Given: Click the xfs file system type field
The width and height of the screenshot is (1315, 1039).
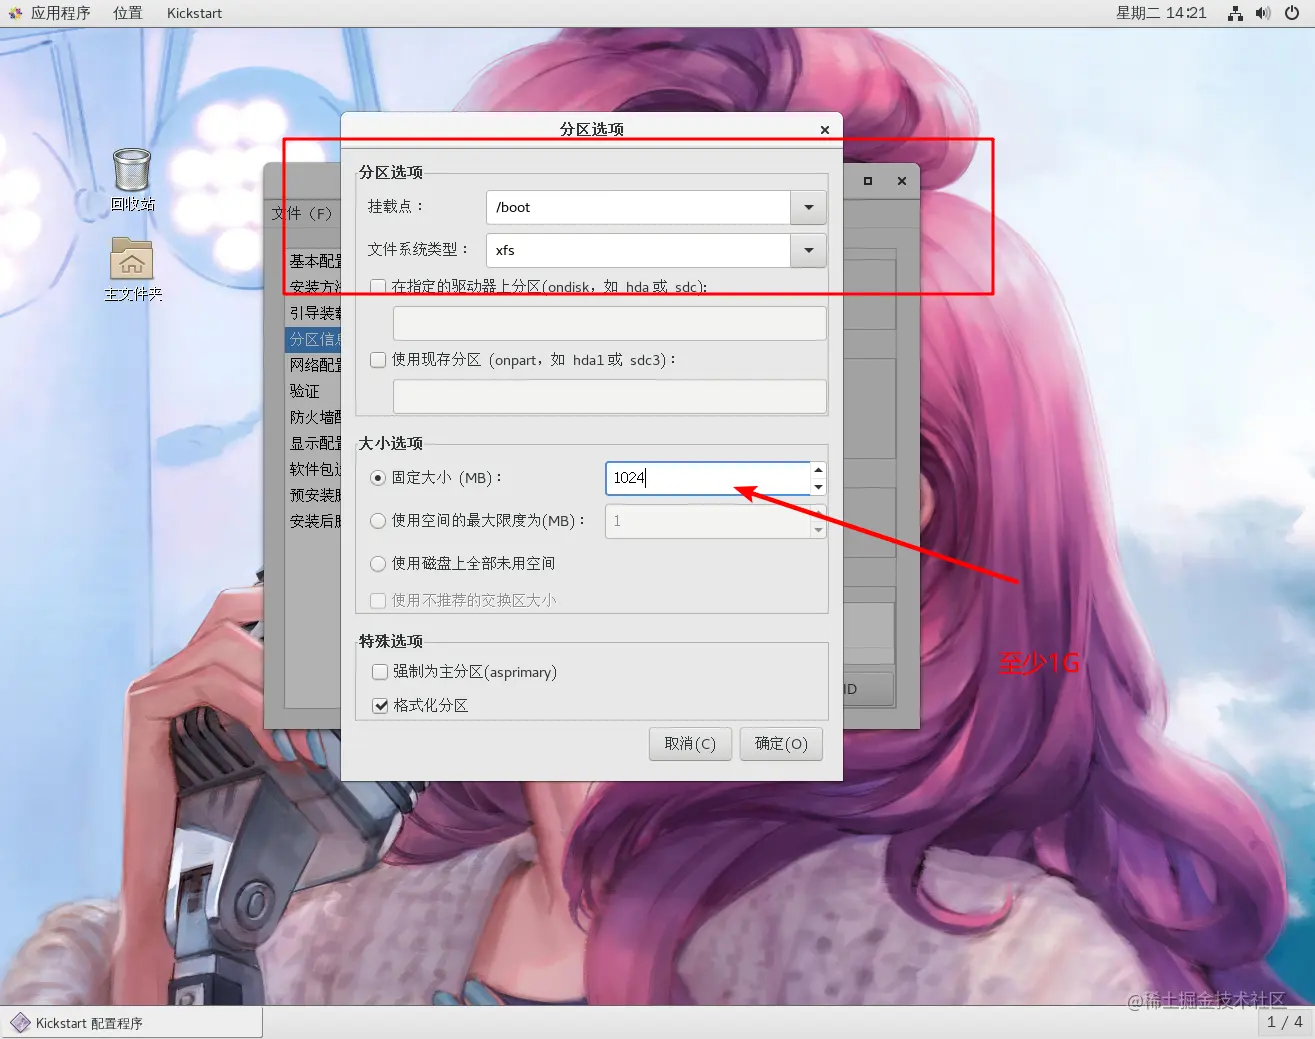Looking at the screenshot, I should pos(638,250).
